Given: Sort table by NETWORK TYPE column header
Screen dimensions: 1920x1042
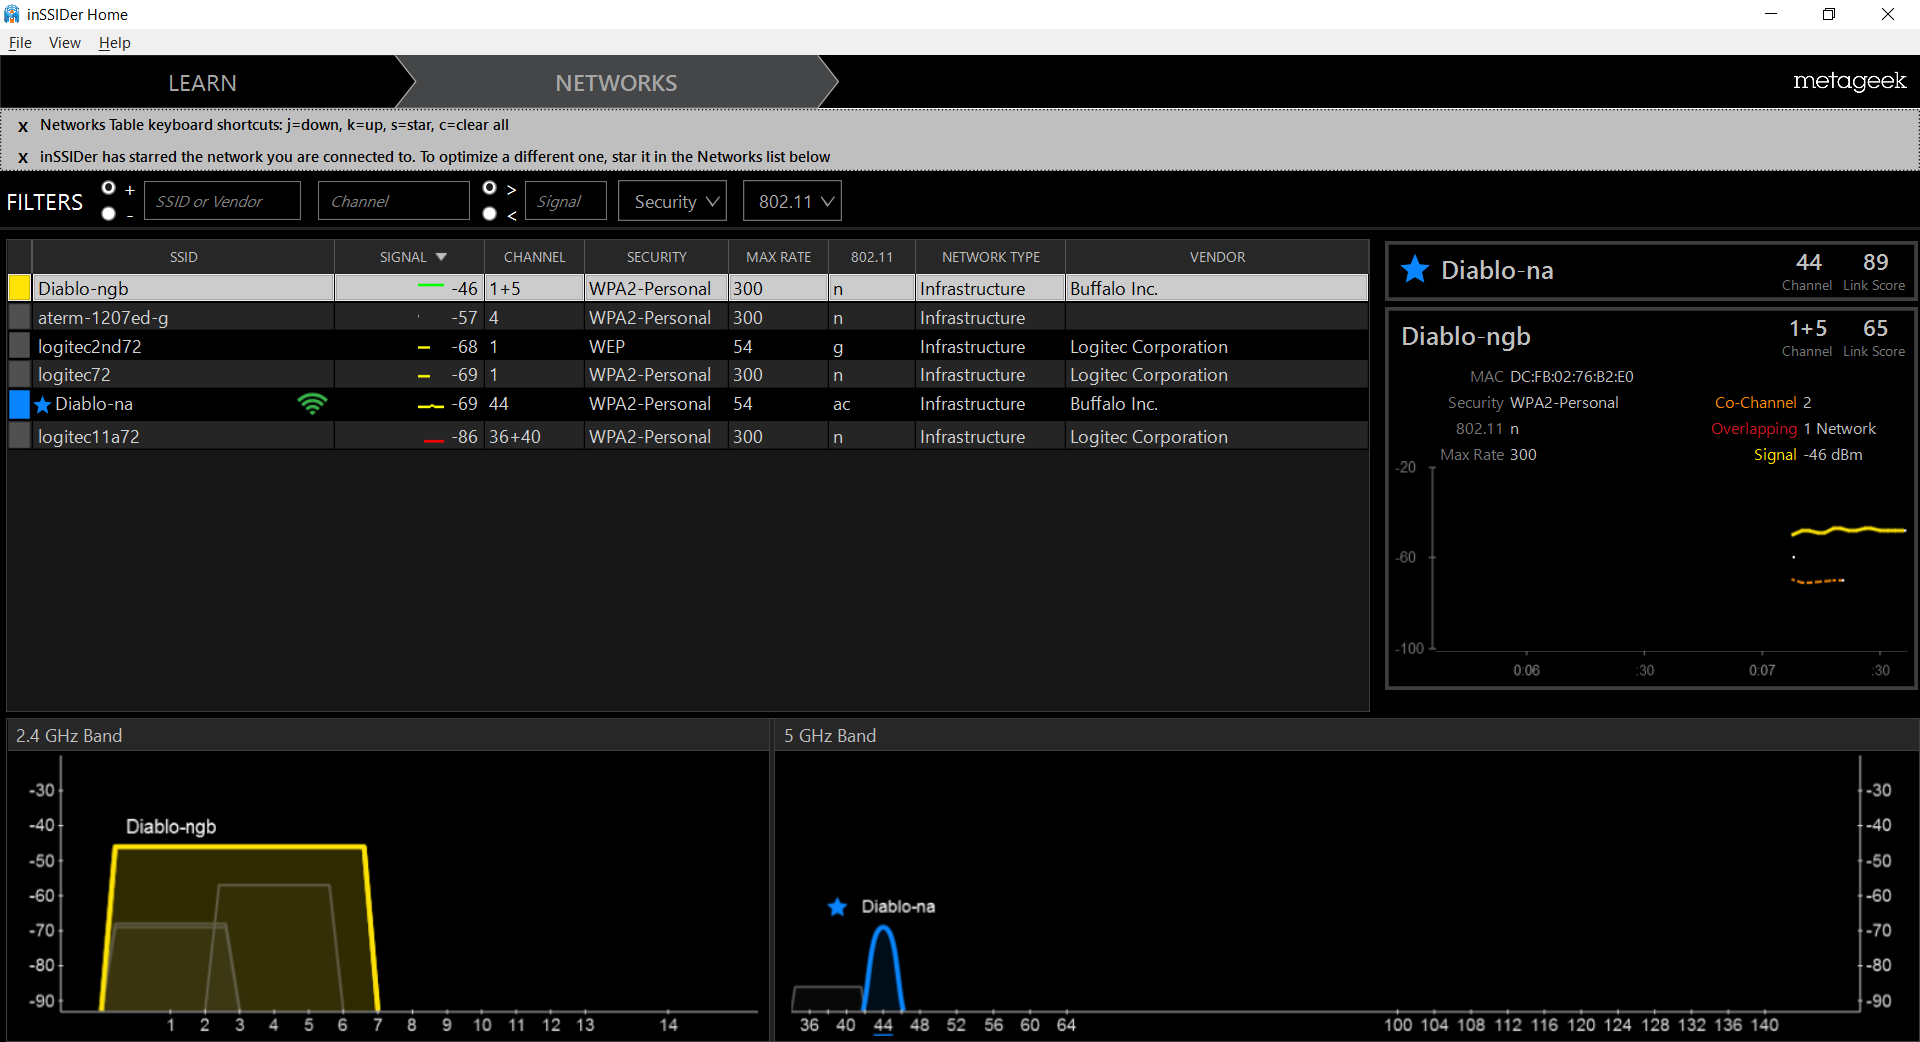Looking at the screenshot, I should [x=991, y=257].
